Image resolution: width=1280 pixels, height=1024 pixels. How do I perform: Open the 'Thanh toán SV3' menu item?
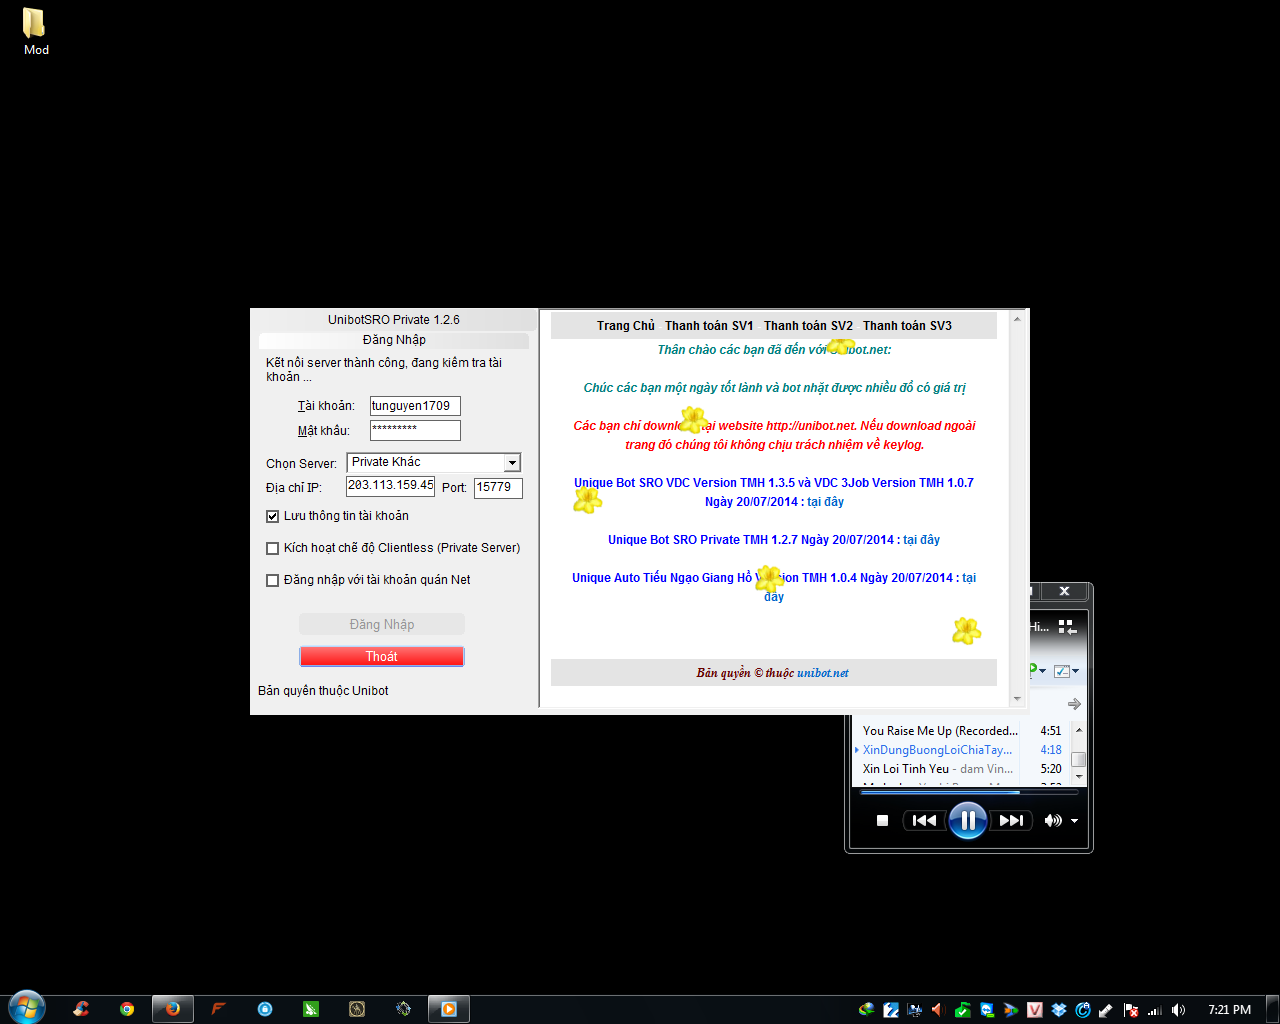907,326
